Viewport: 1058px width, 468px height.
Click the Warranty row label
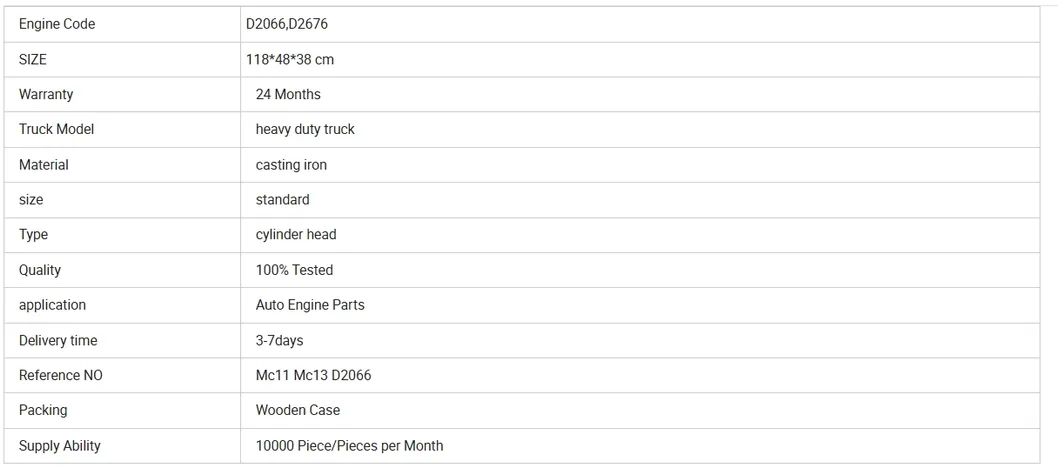[46, 94]
